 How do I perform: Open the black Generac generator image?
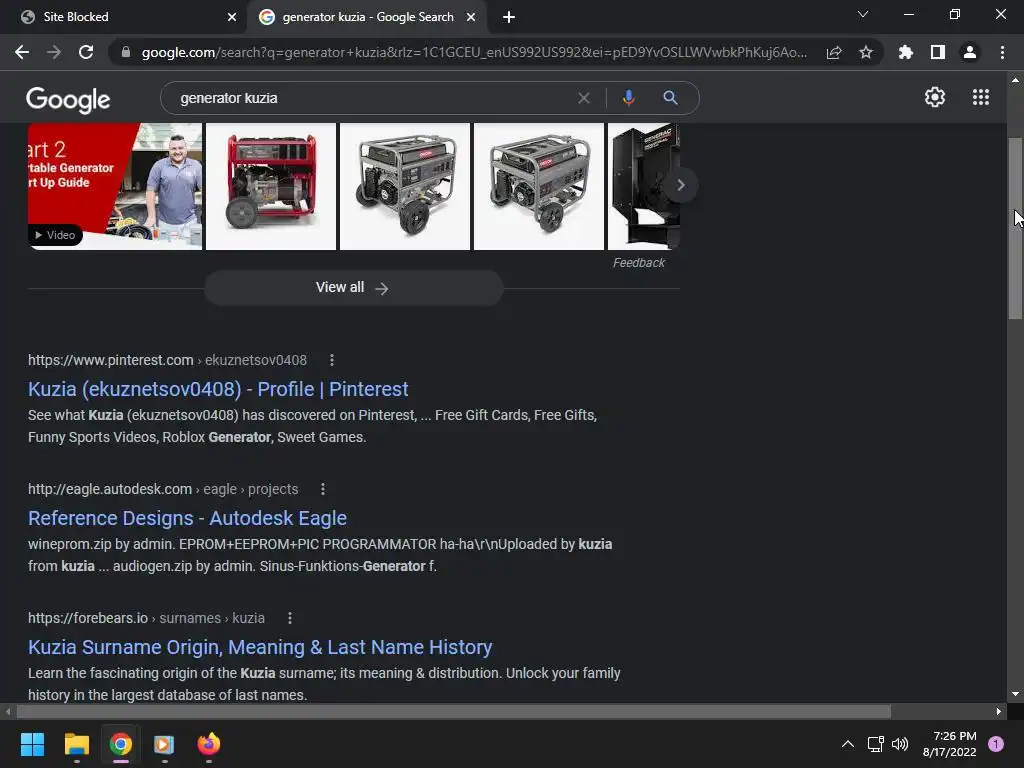click(x=643, y=186)
